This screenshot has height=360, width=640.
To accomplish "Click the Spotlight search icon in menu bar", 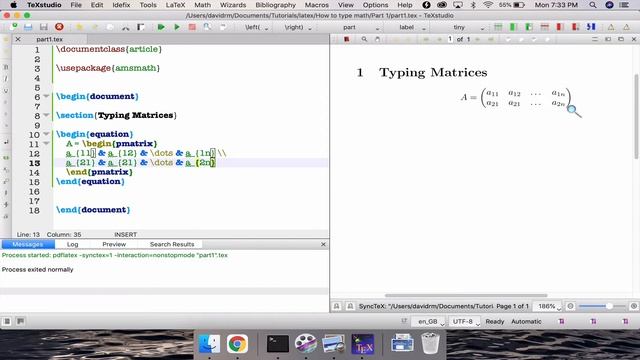I will [x=593, y=5].
